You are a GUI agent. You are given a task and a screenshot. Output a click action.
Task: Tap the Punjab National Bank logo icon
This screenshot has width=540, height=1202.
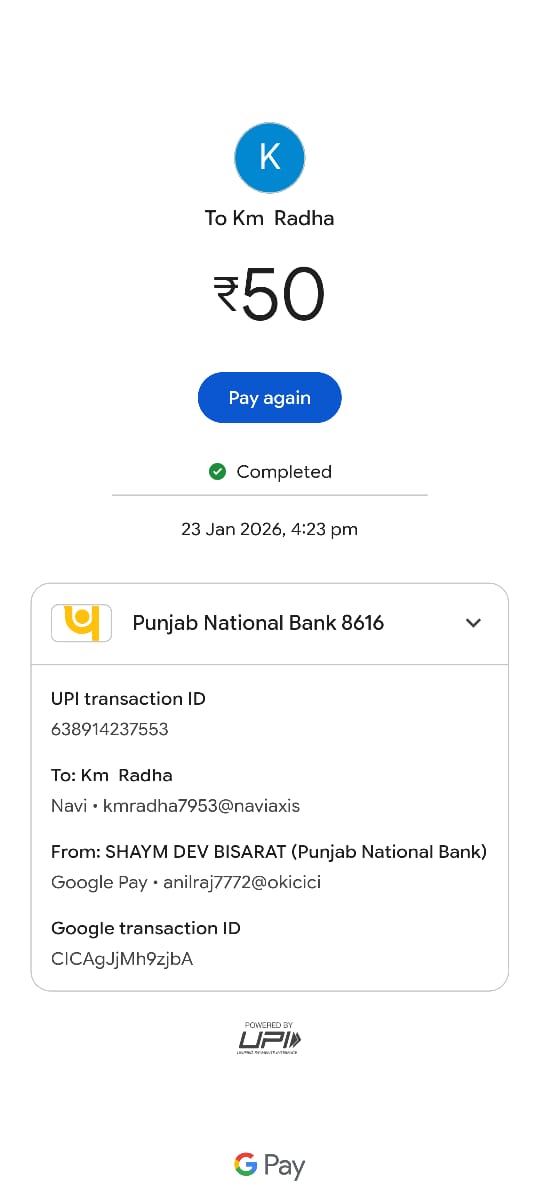click(x=81, y=622)
